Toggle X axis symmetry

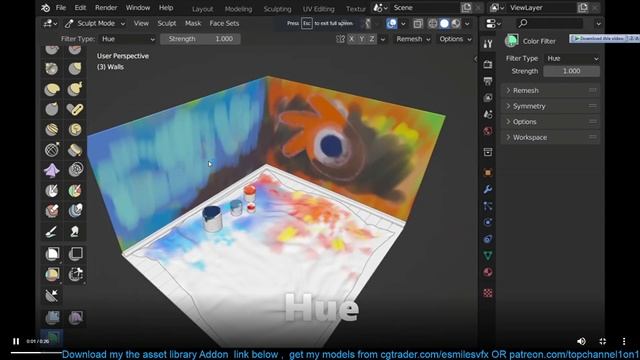[x=351, y=39]
